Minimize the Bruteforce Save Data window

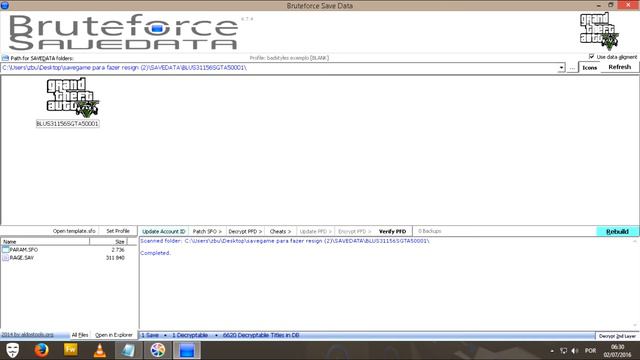click(x=598, y=5)
